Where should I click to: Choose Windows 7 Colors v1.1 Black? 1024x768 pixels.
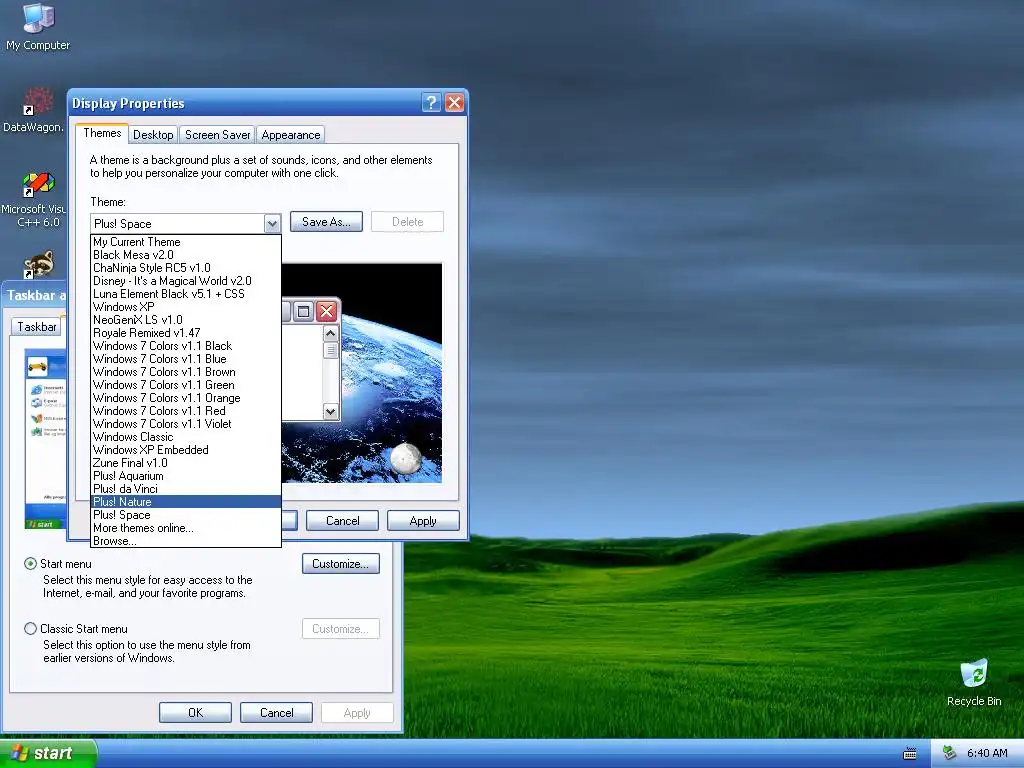coord(185,346)
